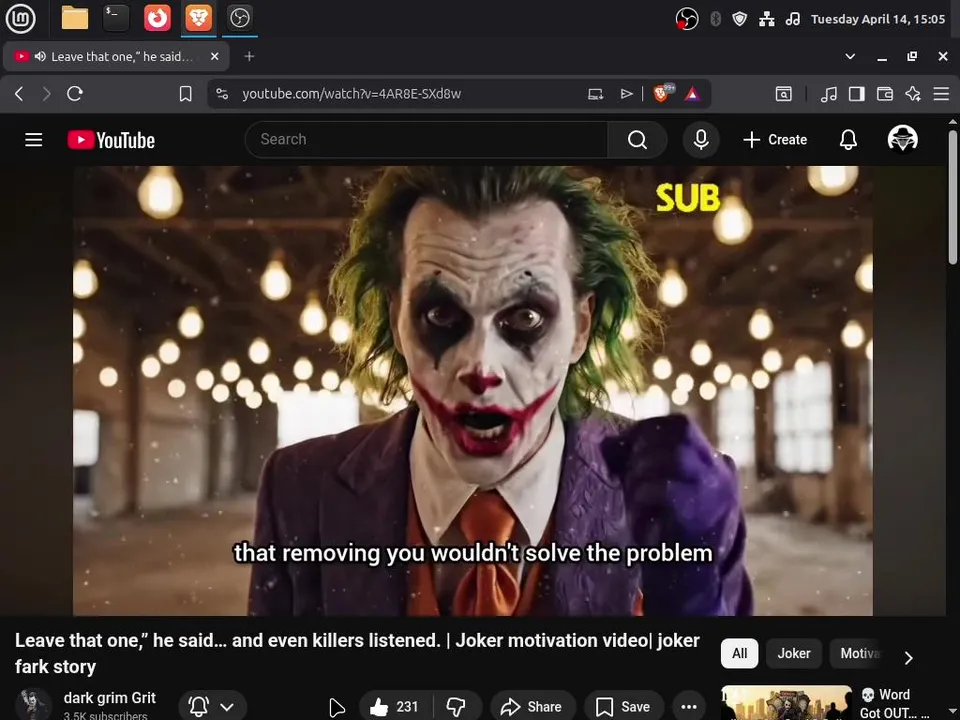
Task: Open browser media controls music icon
Action: [x=828, y=94]
